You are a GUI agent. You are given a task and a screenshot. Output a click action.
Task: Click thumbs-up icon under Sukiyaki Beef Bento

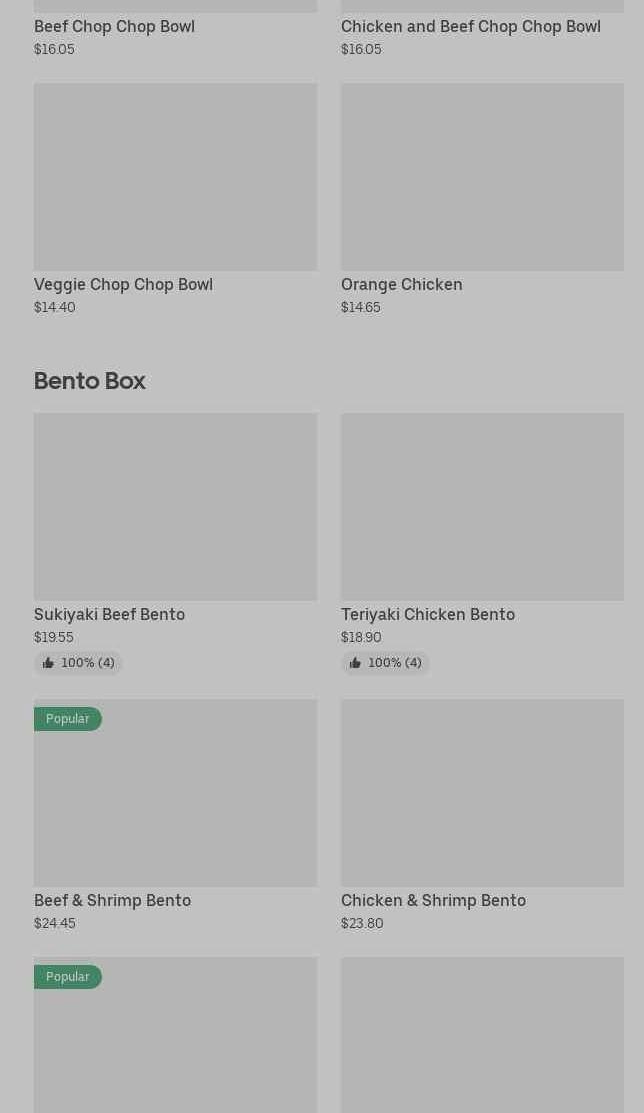(48, 663)
